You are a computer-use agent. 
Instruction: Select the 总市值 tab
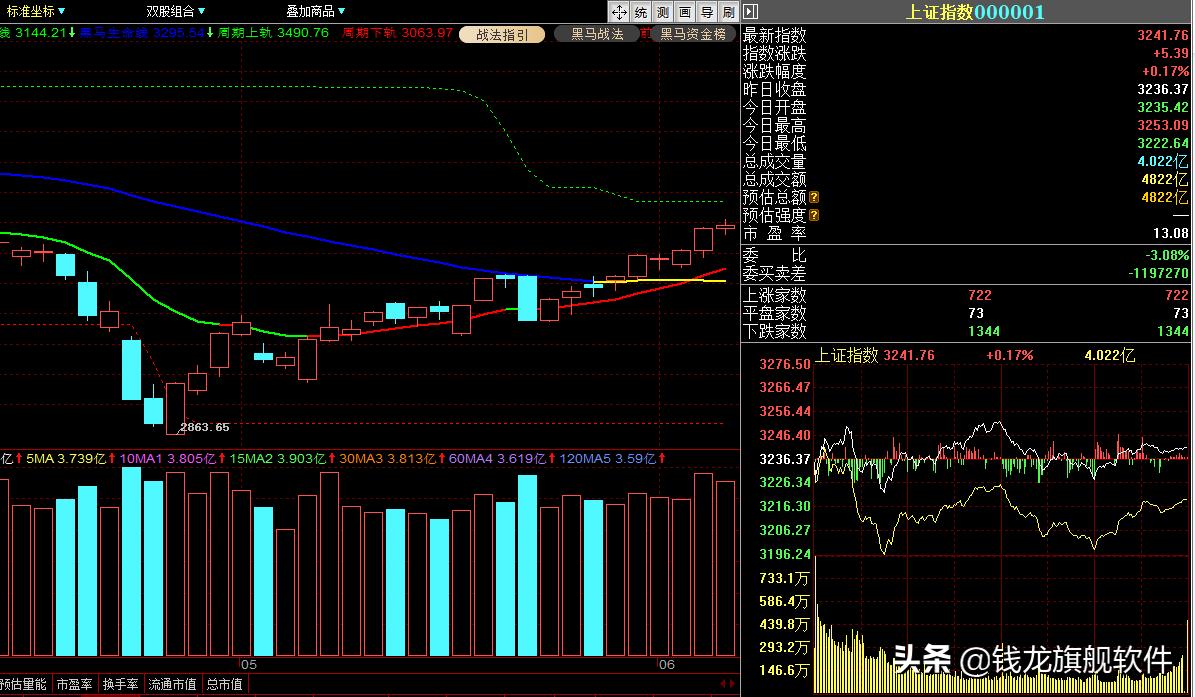tap(225, 685)
